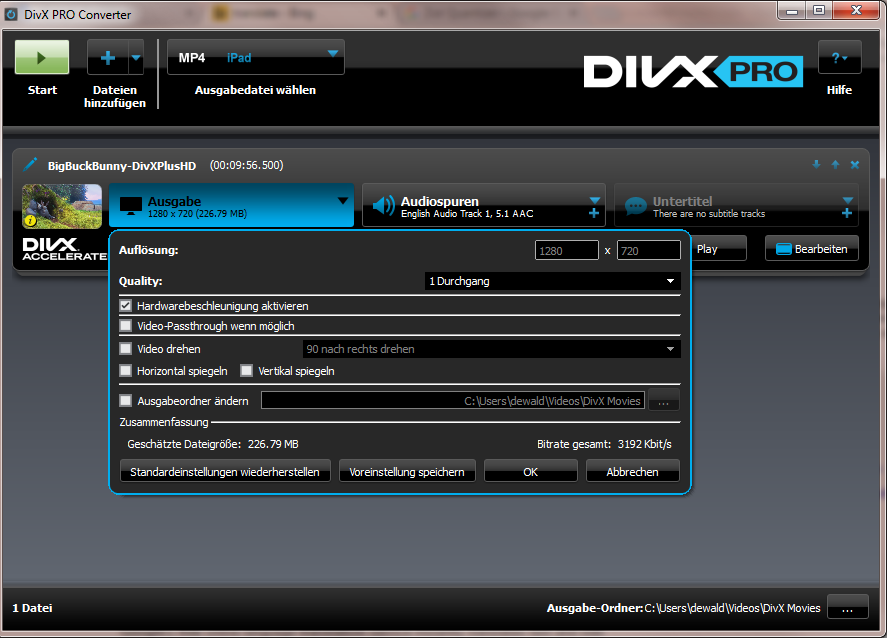
Task: Move BigBuckBunny file up with the up arrow
Action: pyautogui.click(x=836, y=165)
